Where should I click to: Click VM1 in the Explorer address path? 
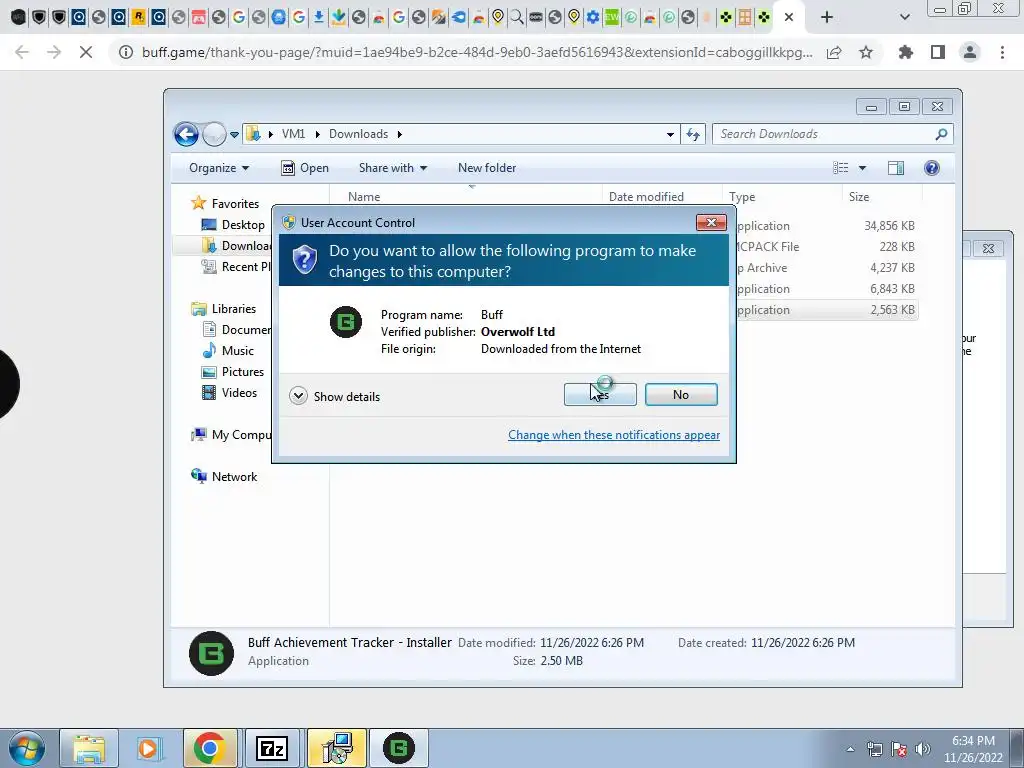[293, 134]
